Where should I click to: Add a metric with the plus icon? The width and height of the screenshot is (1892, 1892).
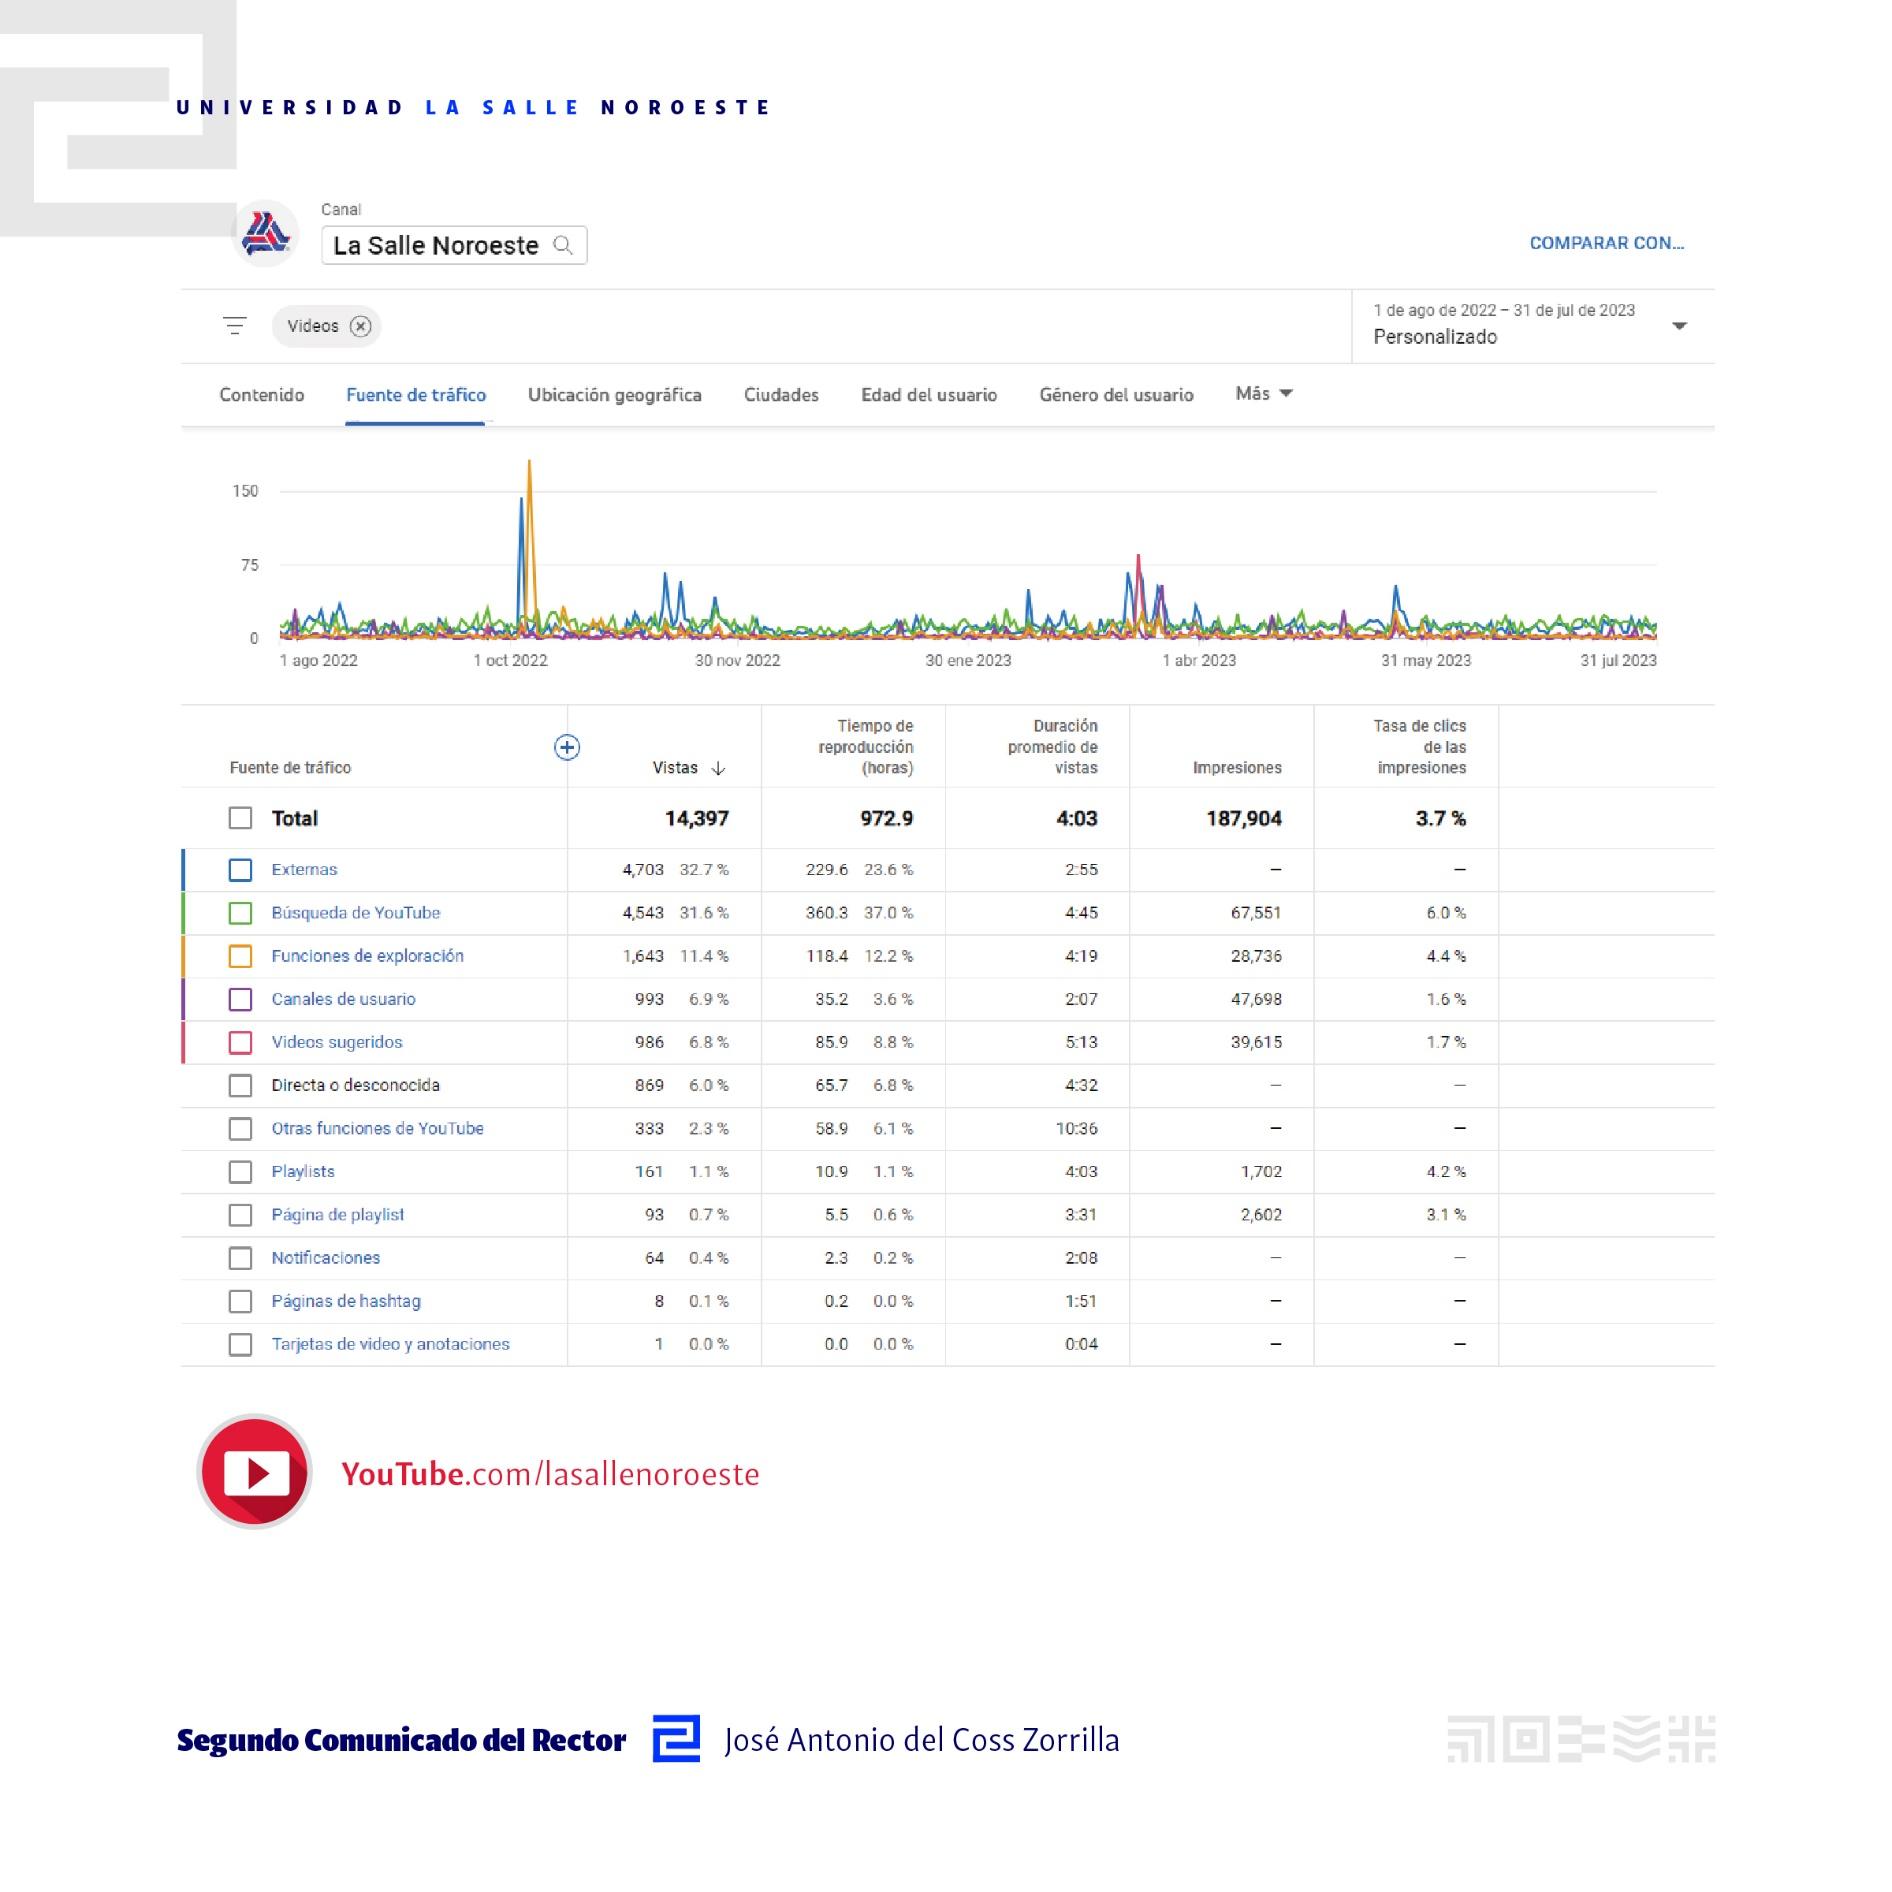(x=567, y=747)
